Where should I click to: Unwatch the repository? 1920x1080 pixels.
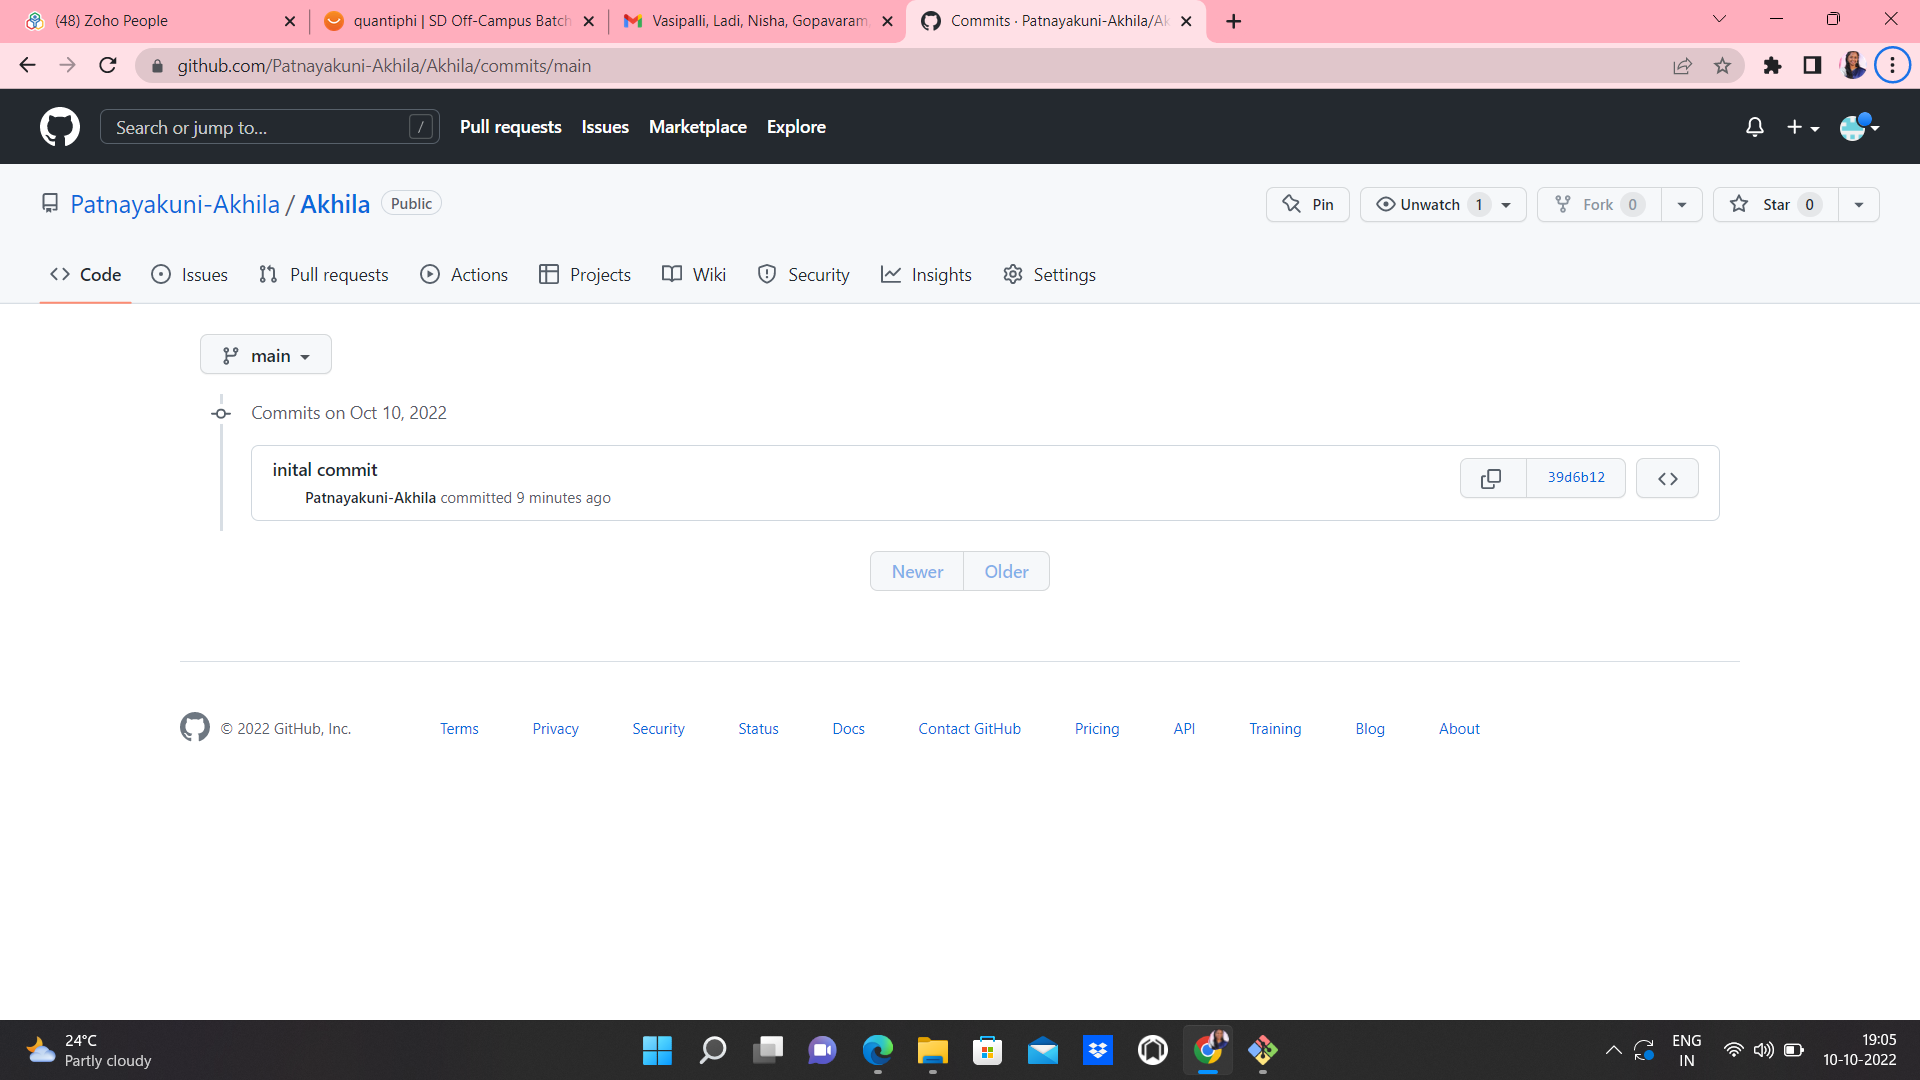(1430, 204)
